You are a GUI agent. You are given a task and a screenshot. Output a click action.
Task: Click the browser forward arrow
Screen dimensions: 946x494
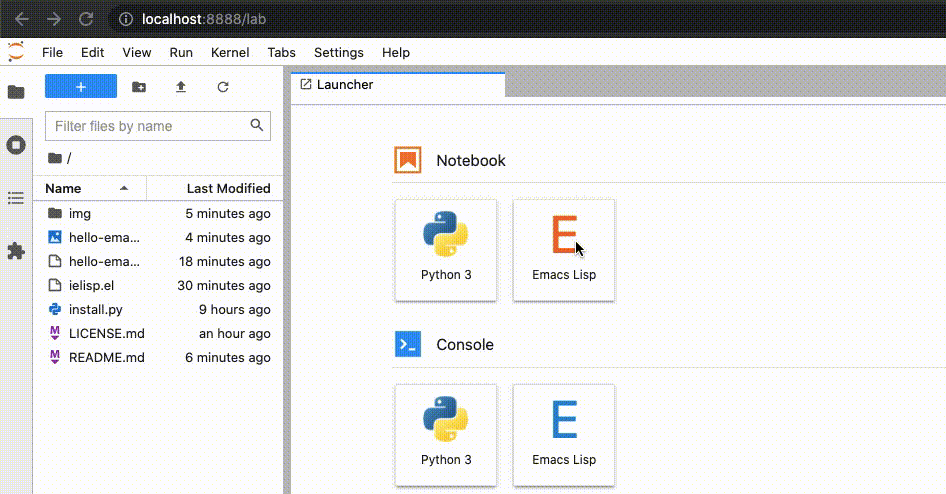point(54,19)
